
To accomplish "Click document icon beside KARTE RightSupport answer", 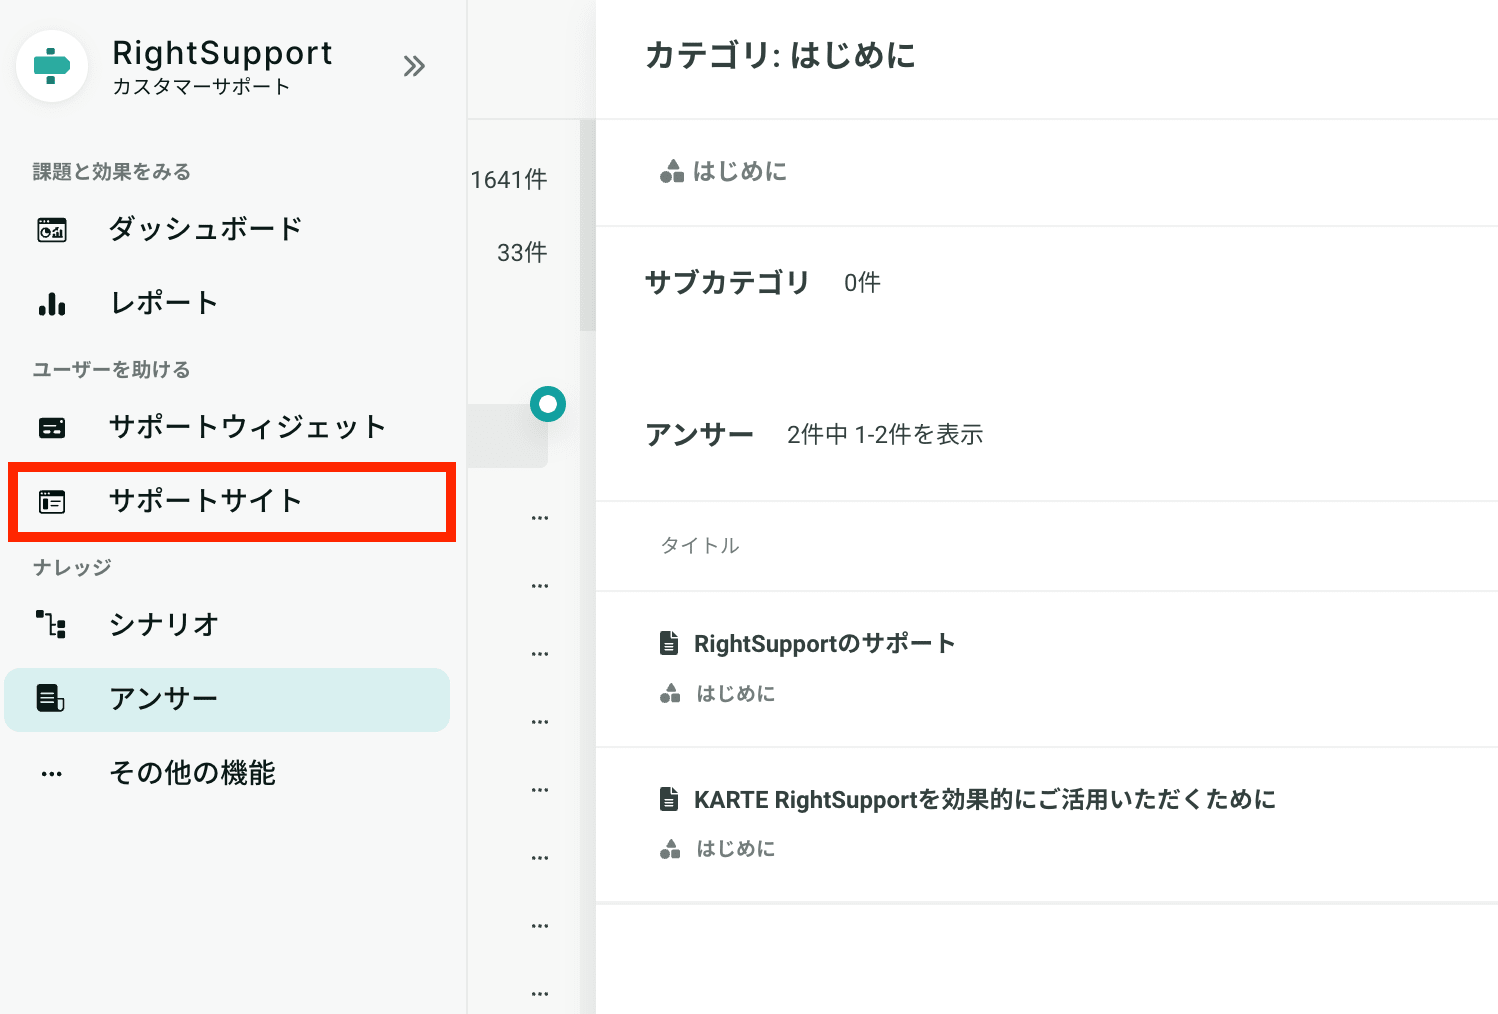I will pos(669,799).
